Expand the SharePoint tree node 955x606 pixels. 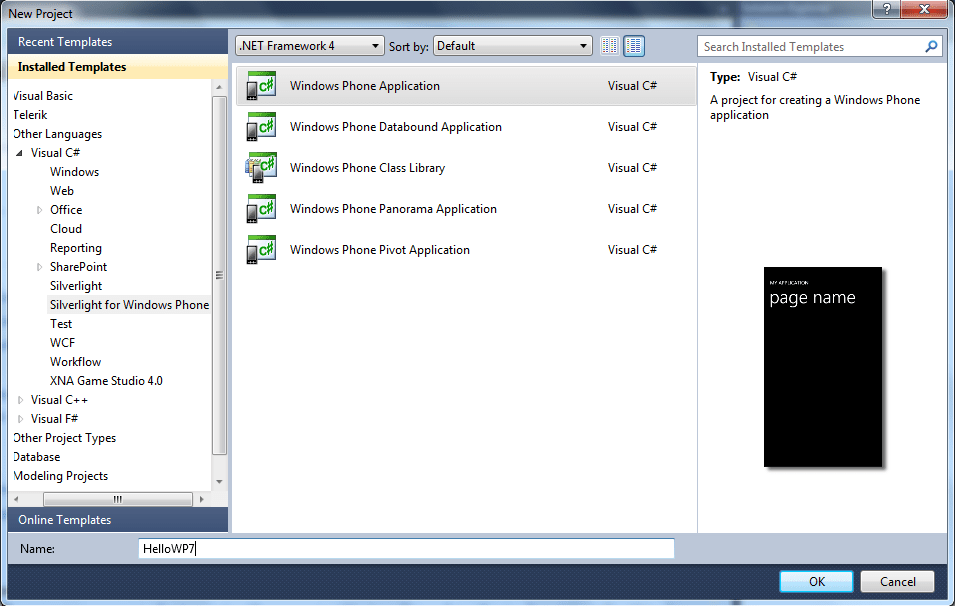coord(39,267)
